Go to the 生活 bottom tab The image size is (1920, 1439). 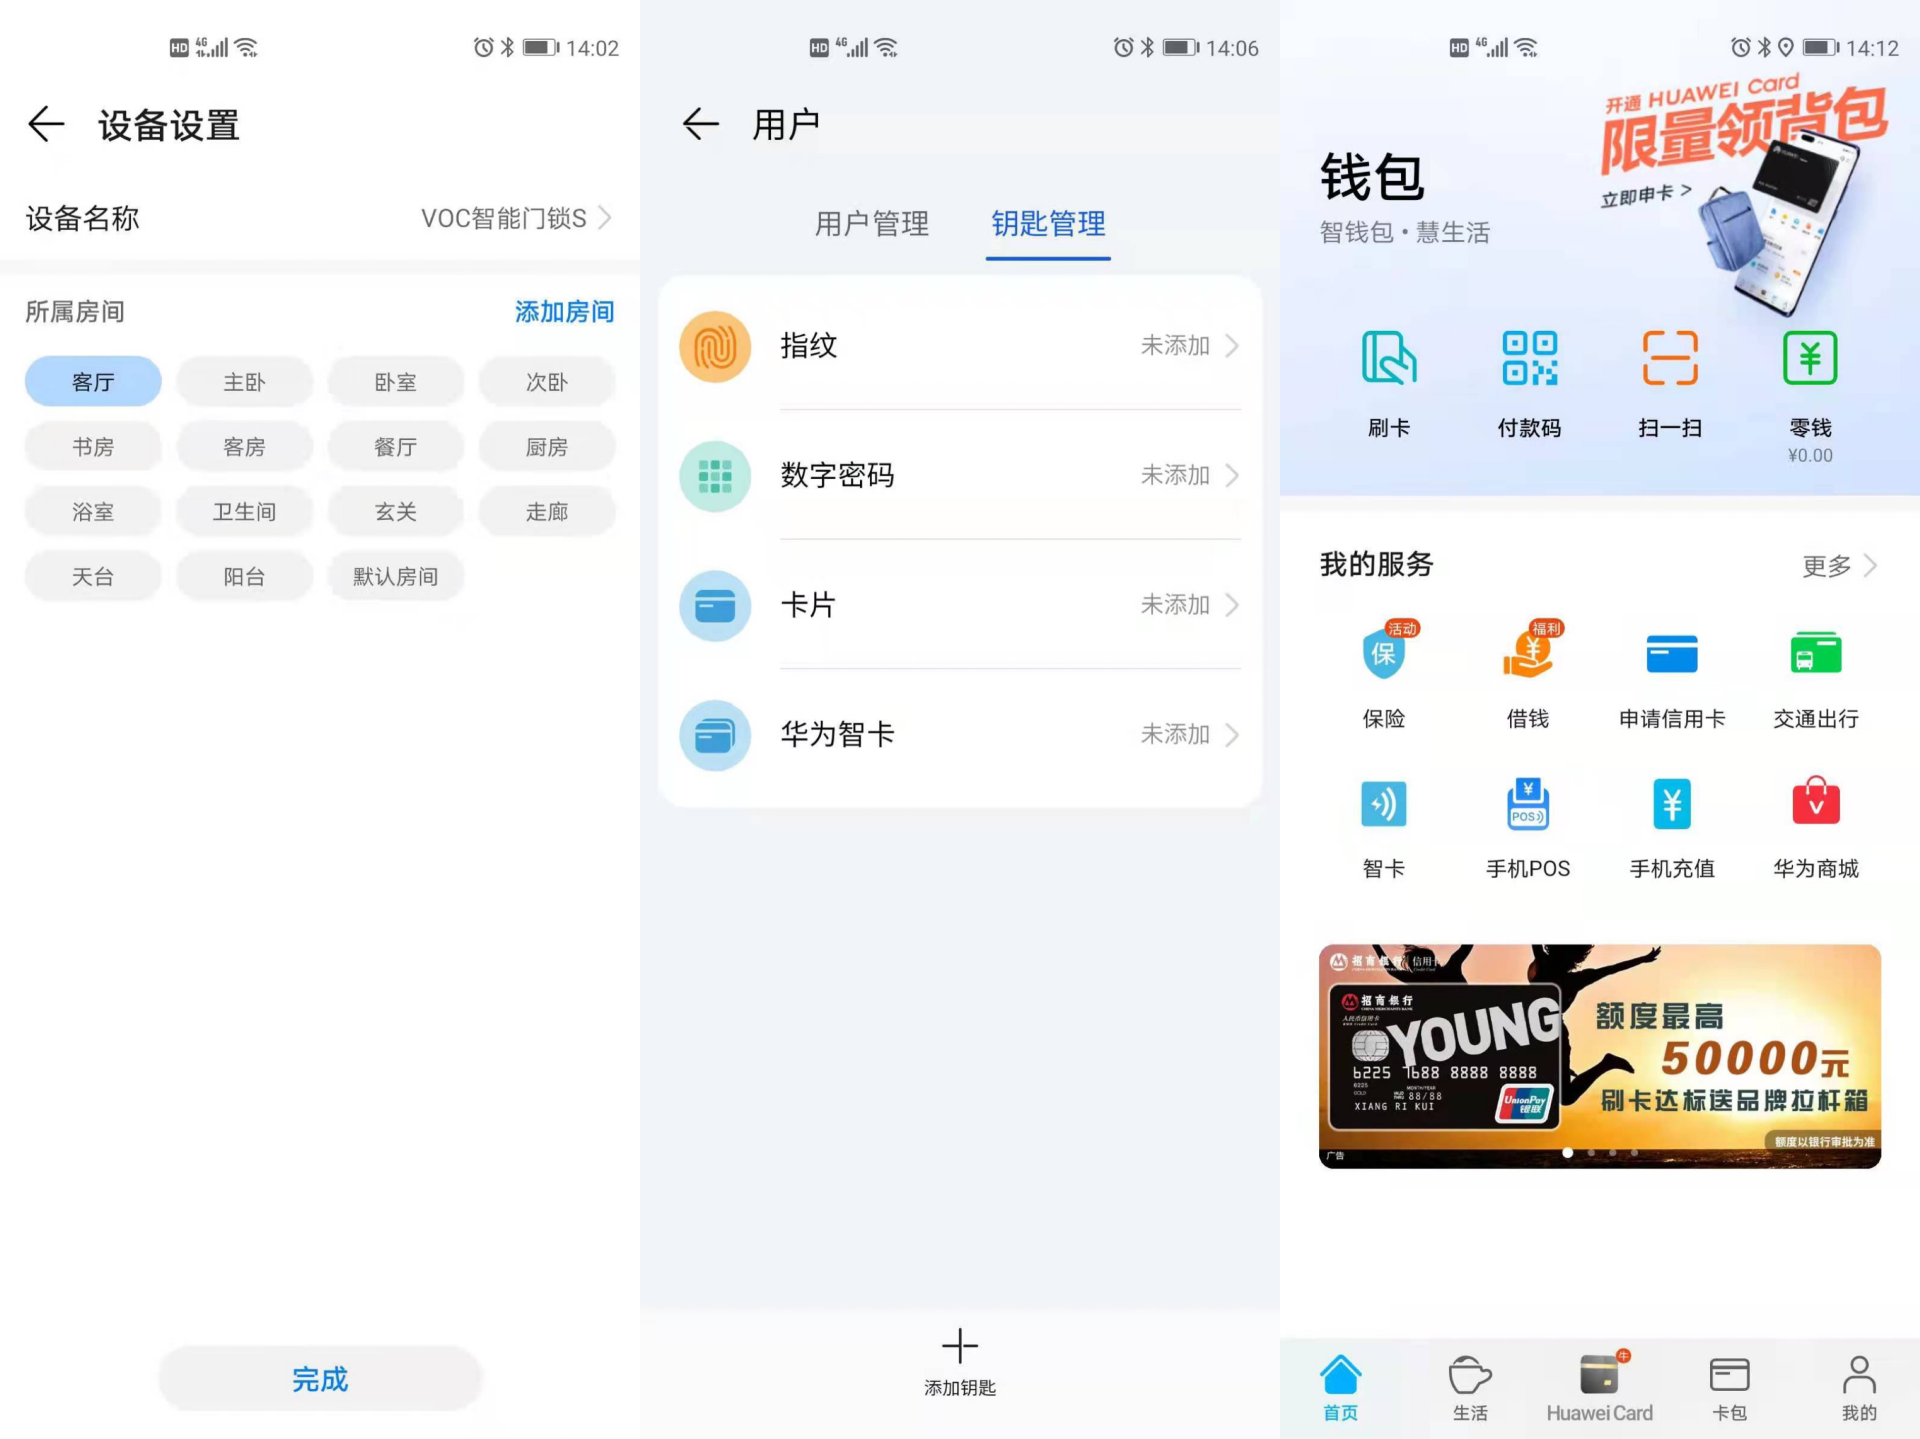tap(1470, 1388)
